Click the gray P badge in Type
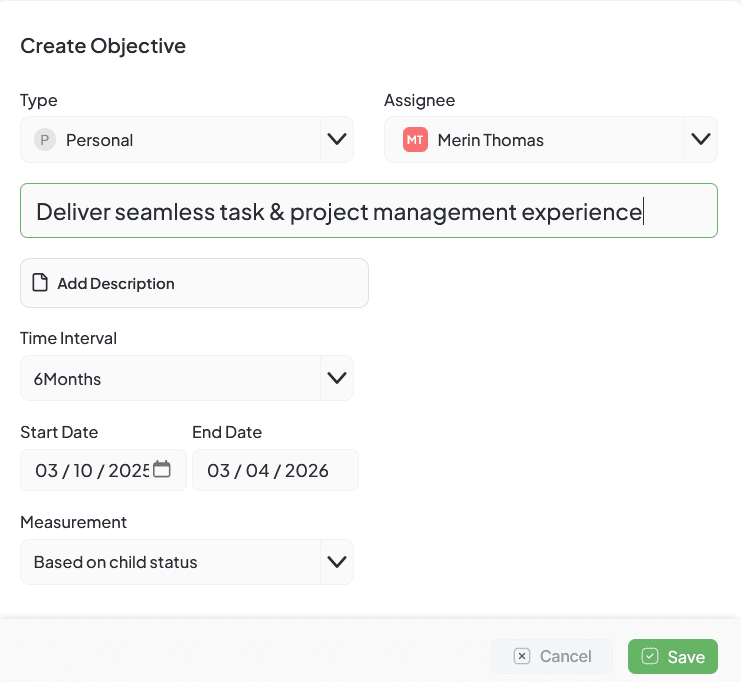The height and width of the screenshot is (682, 741). coord(44,140)
